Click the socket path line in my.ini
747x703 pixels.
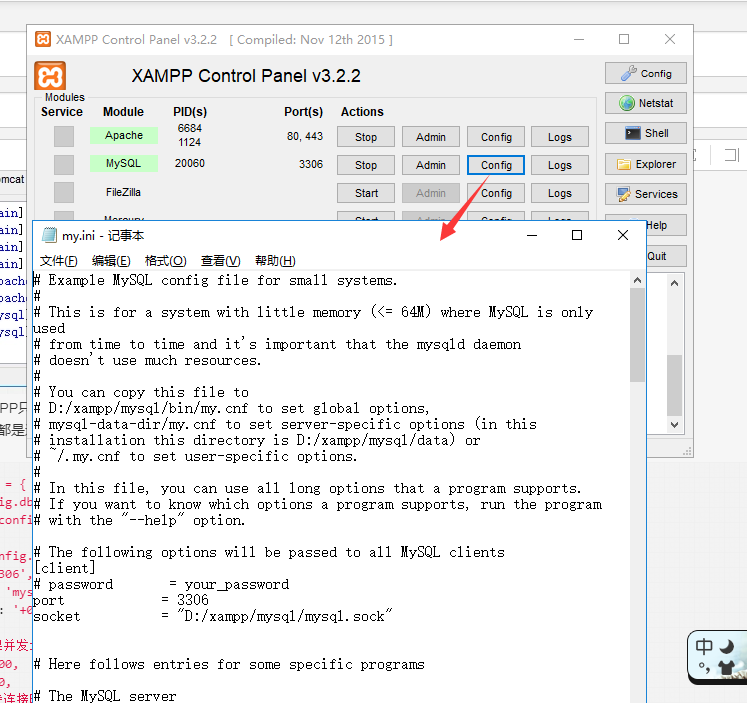[213, 616]
